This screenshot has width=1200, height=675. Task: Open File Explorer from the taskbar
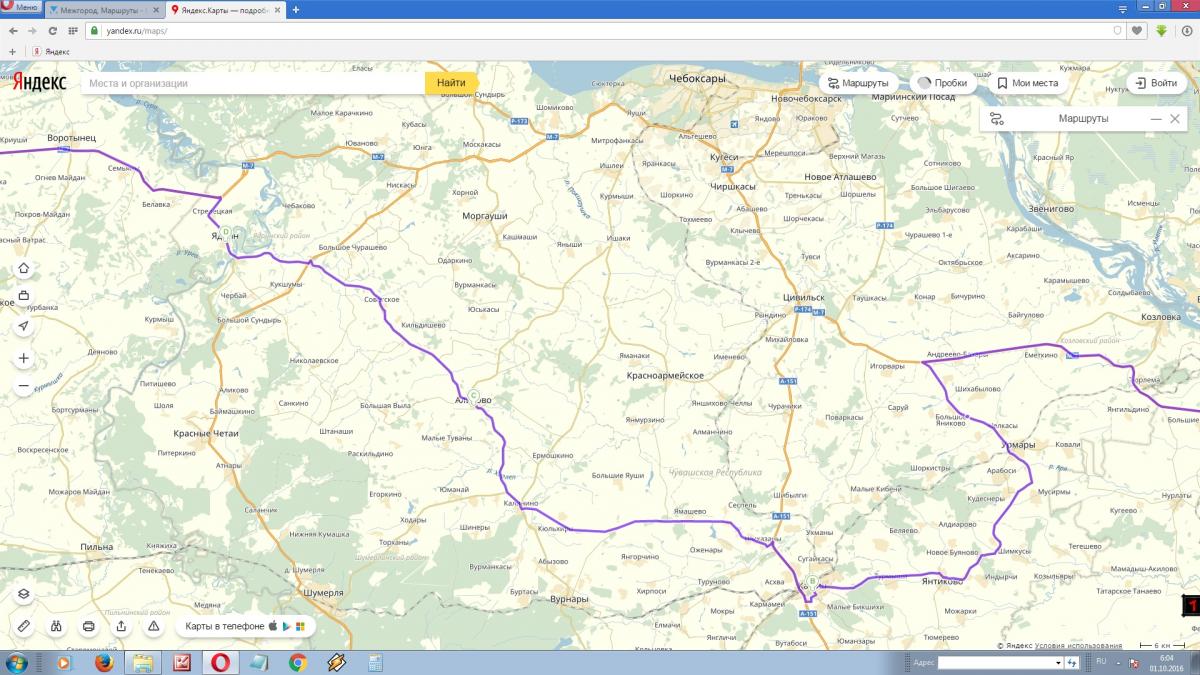tap(142, 662)
